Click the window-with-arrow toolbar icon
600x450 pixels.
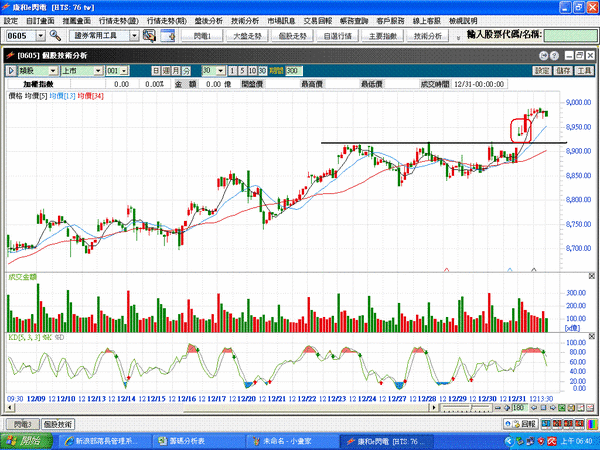point(168,36)
